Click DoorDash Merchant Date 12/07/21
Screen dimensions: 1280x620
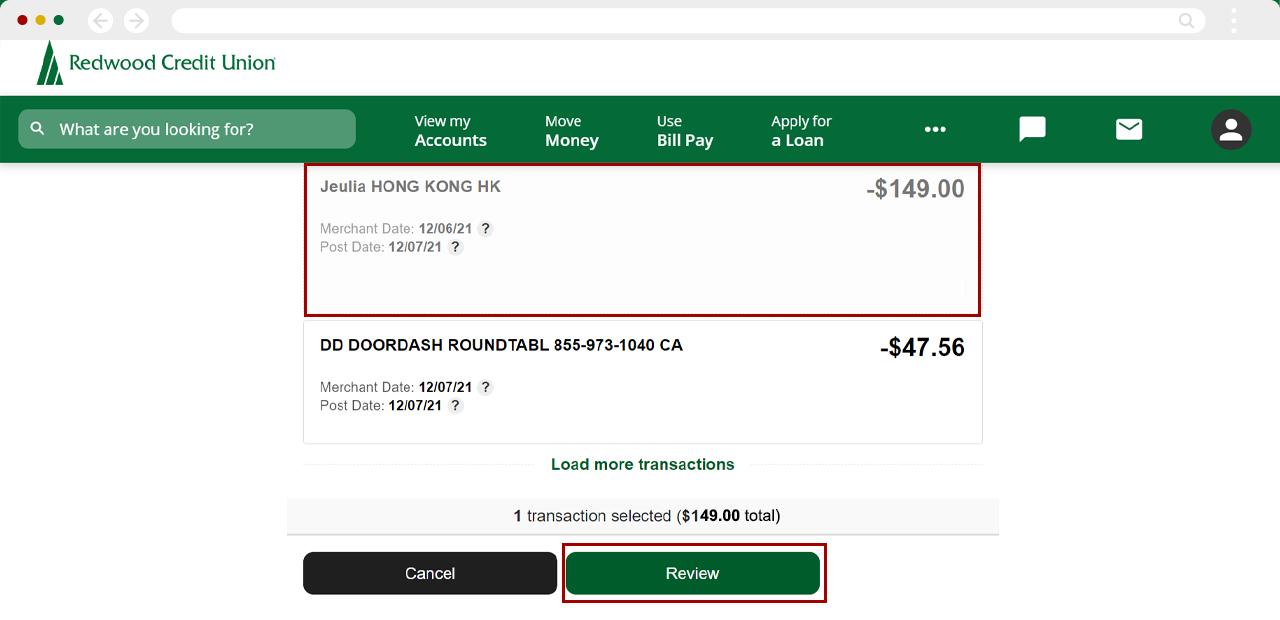coord(396,387)
